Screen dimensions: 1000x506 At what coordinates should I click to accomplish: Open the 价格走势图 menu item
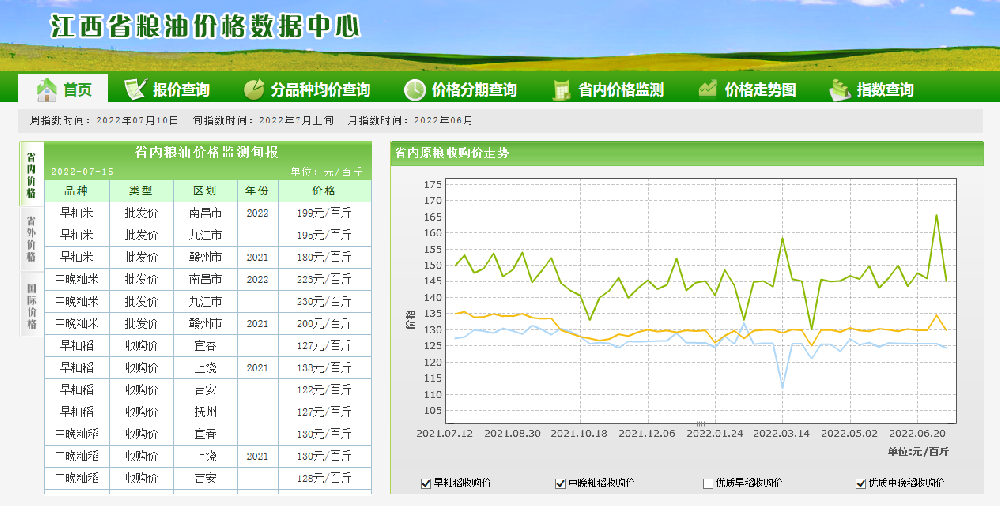pyautogui.click(x=760, y=90)
